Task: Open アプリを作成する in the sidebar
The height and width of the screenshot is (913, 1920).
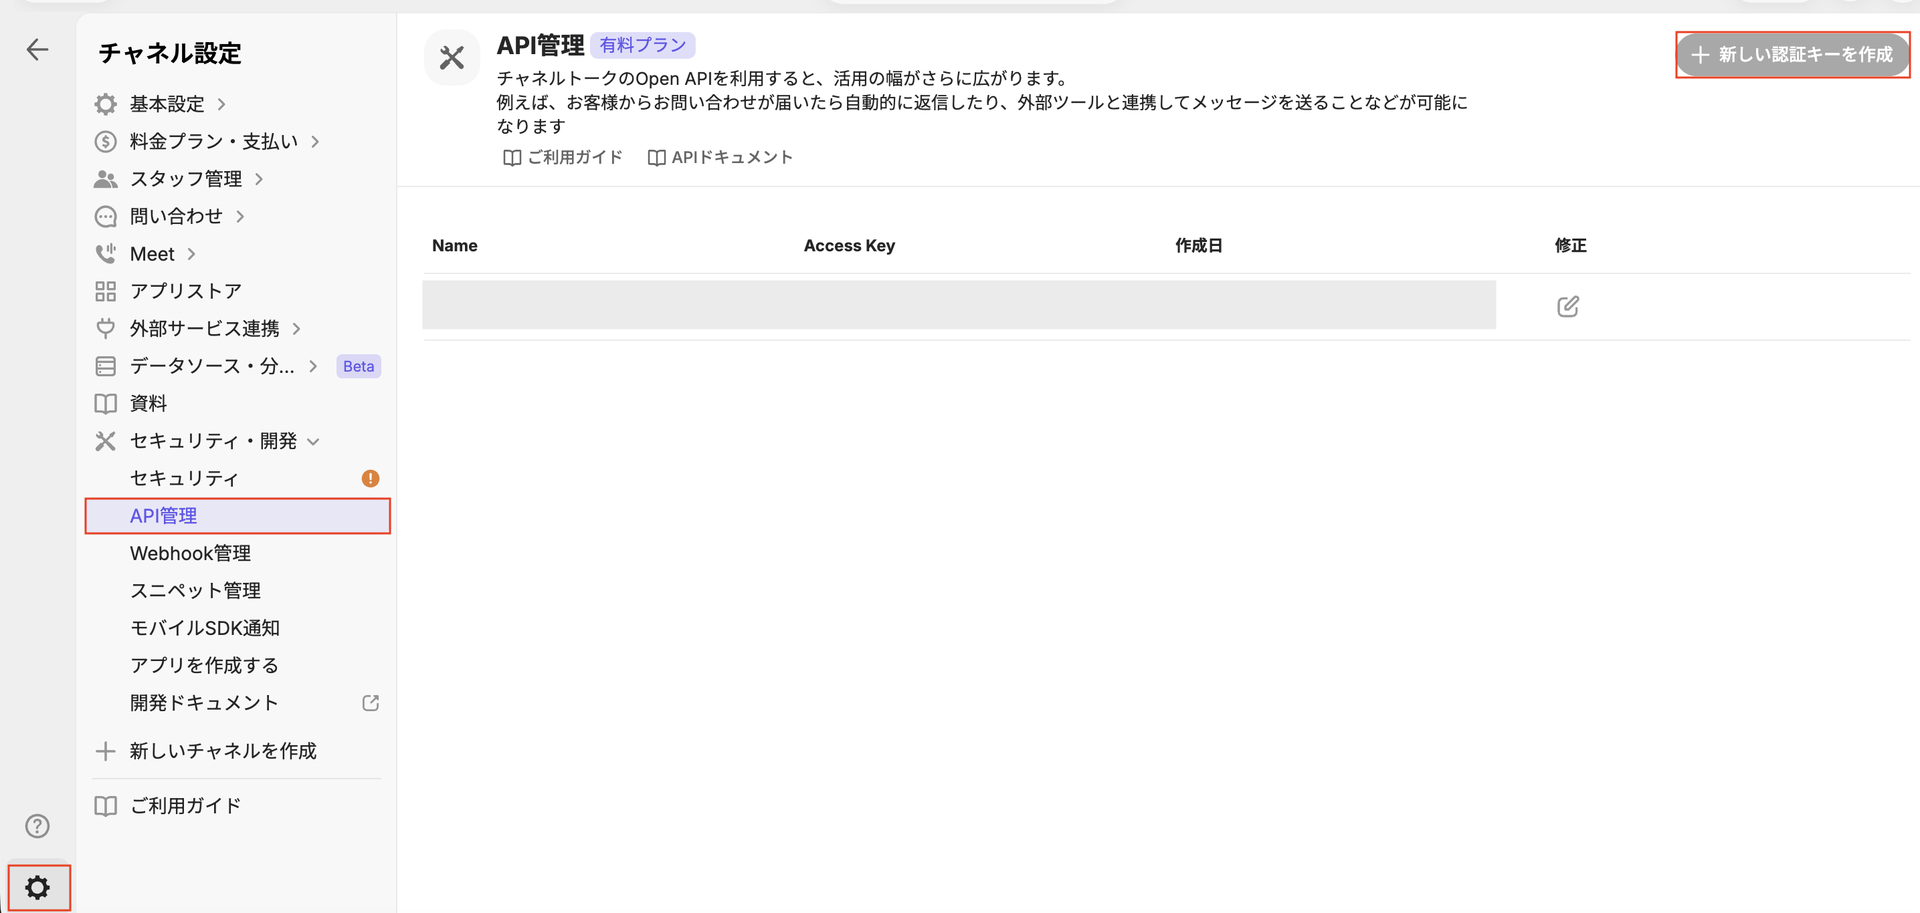Action: 204,665
